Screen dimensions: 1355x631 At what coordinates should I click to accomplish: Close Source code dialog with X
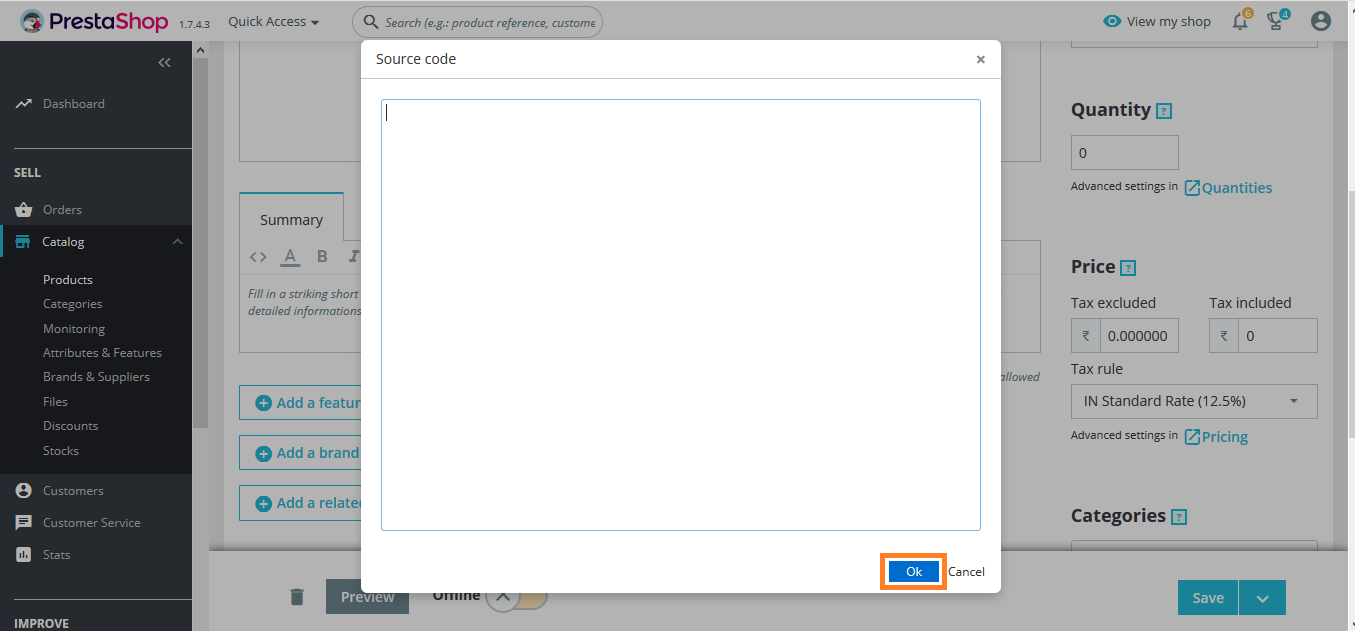pyautogui.click(x=980, y=59)
